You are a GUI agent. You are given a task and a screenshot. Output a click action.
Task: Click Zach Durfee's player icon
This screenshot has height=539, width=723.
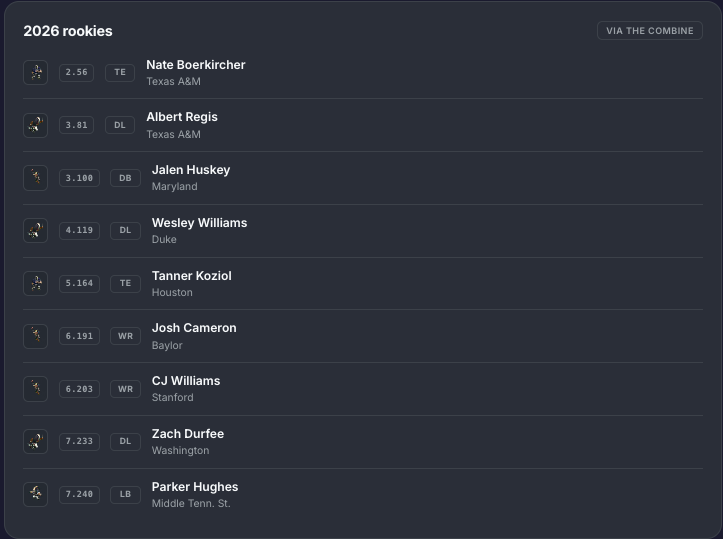[36, 441]
